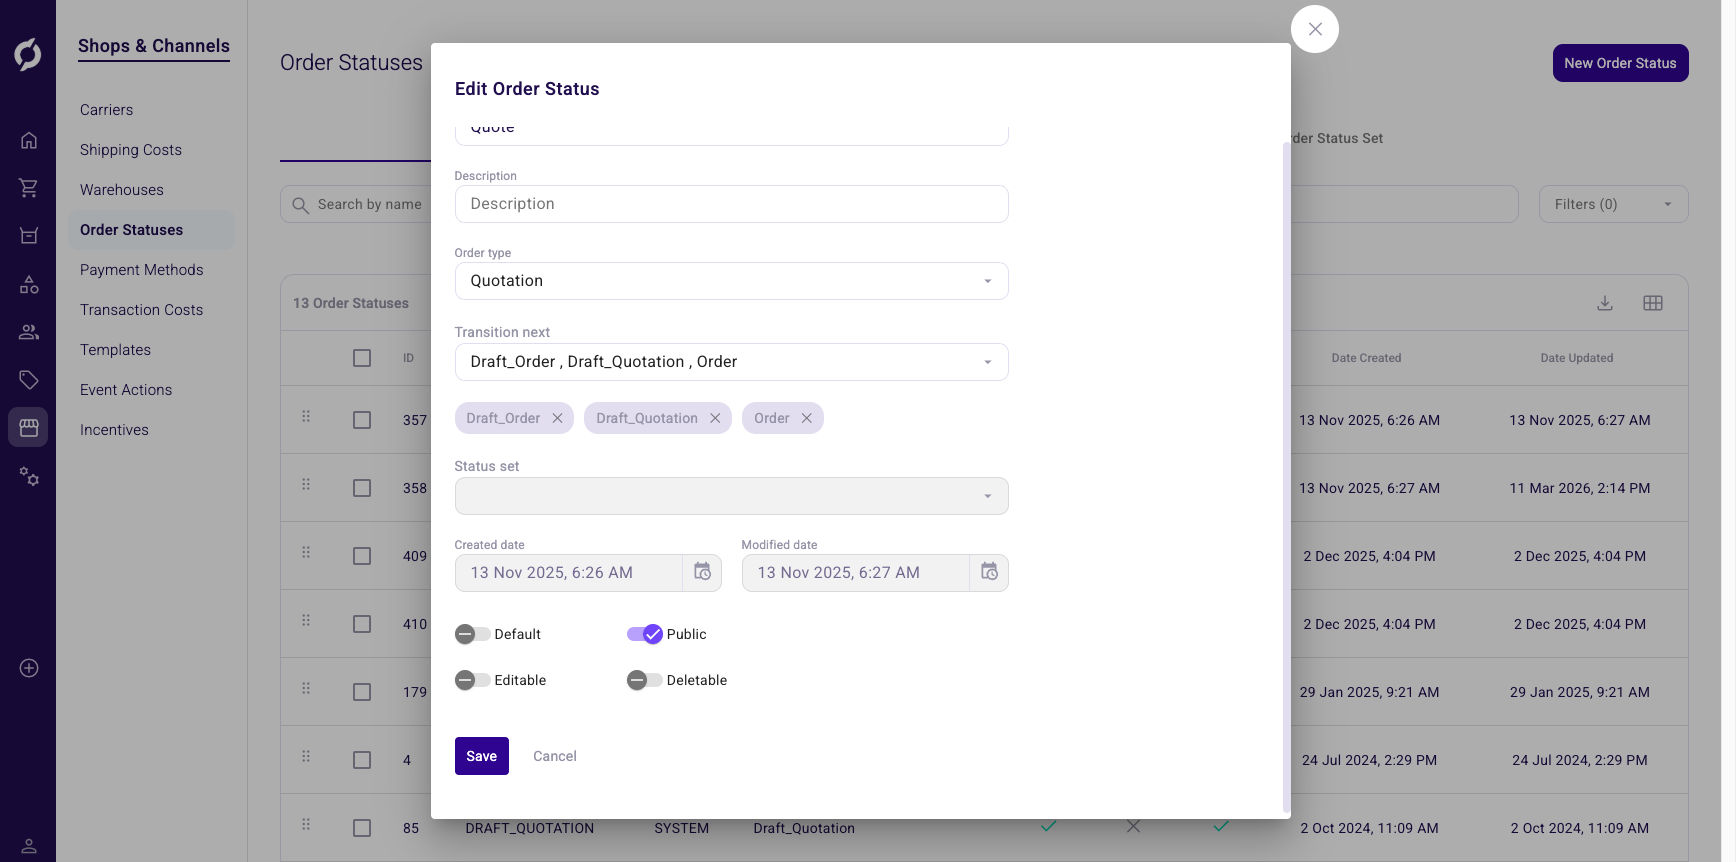The image size is (1736, 862).
Task: Check the checkbox for row 358
Action: tap(362, 488)
